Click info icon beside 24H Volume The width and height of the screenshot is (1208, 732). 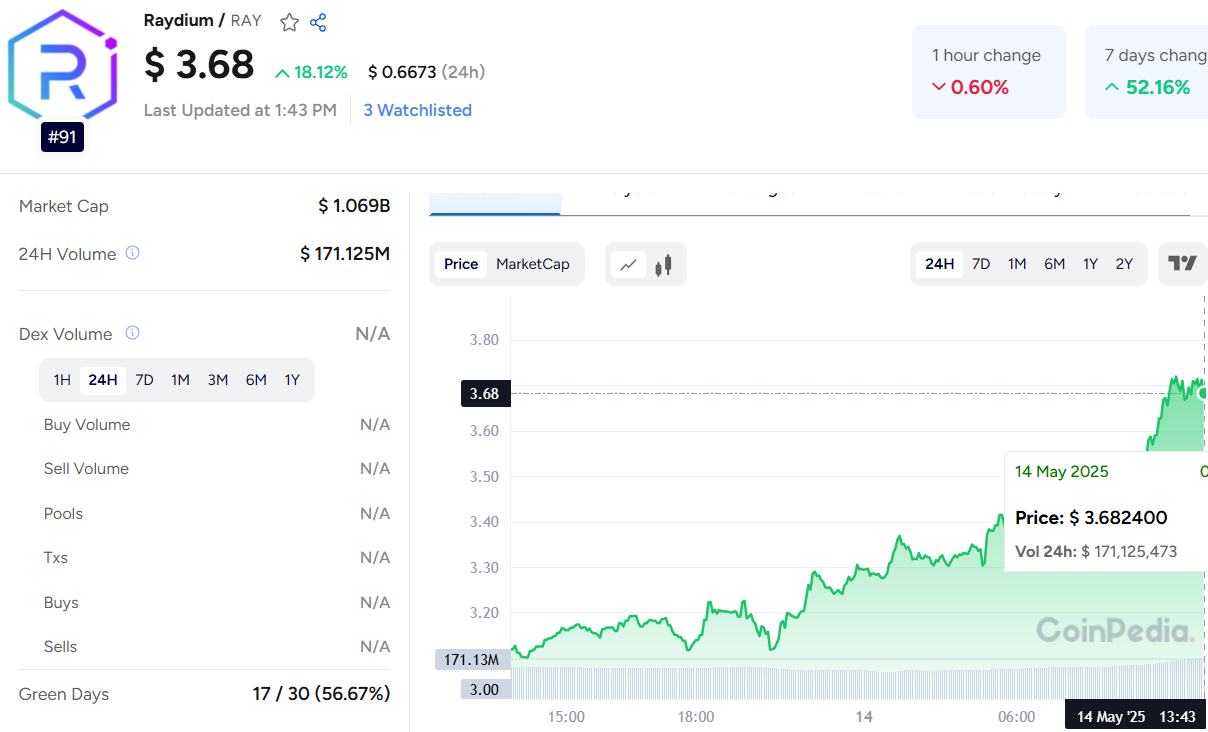click(x=132, y=253)
